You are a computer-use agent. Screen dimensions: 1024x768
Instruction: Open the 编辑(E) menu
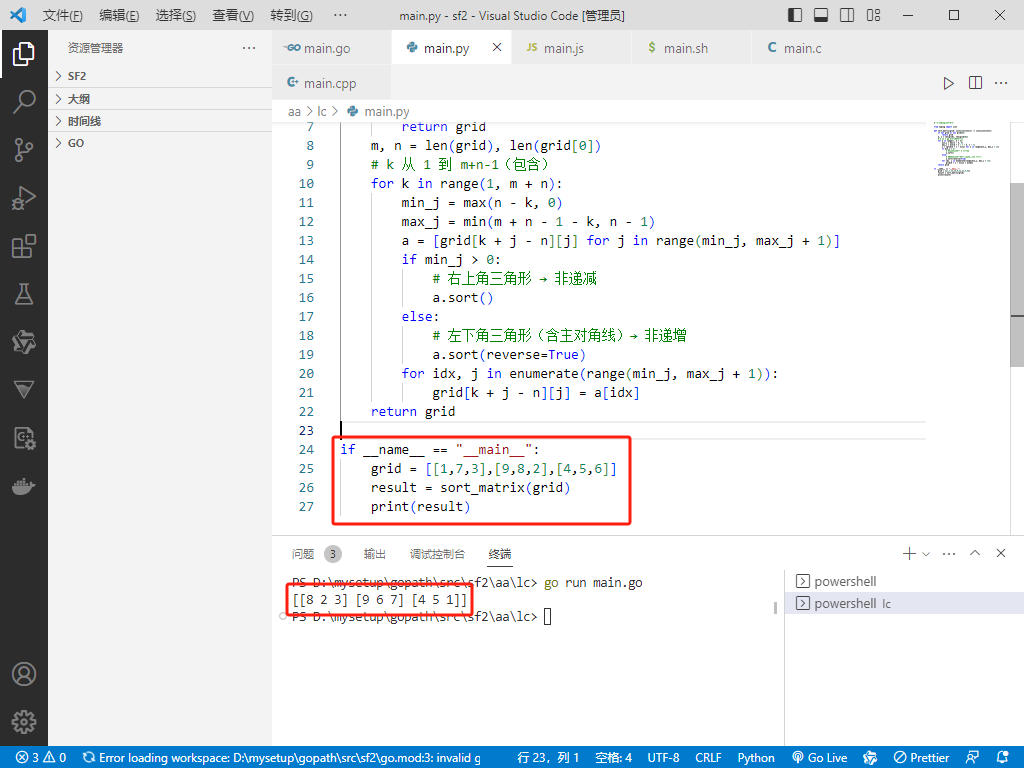click(119, 15)
